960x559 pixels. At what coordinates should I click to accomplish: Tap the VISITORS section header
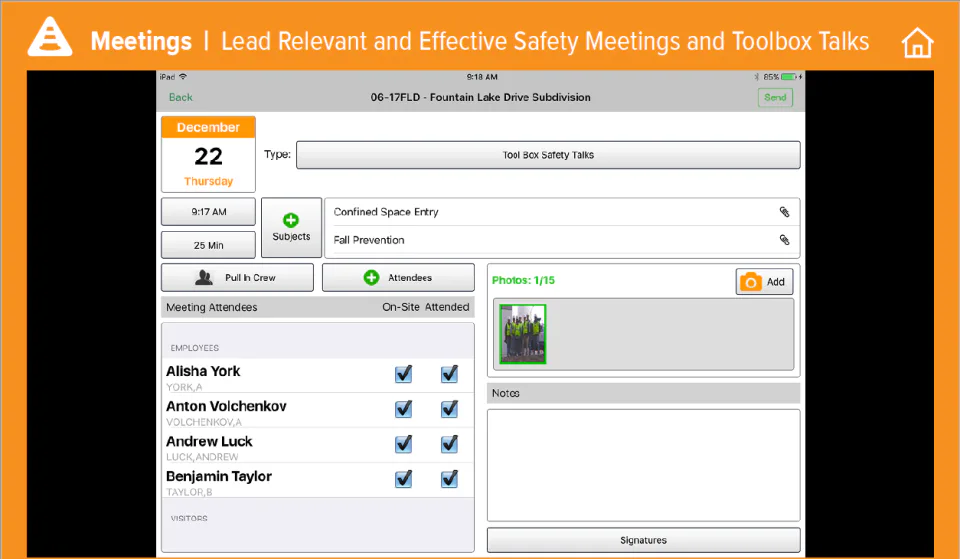(189, 518)
